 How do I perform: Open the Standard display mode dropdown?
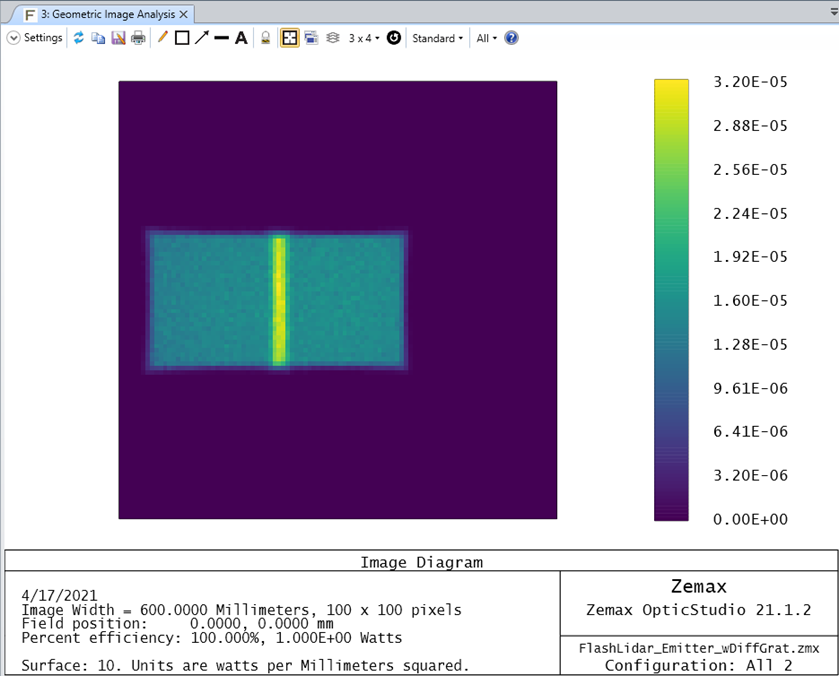click(437, 38)
